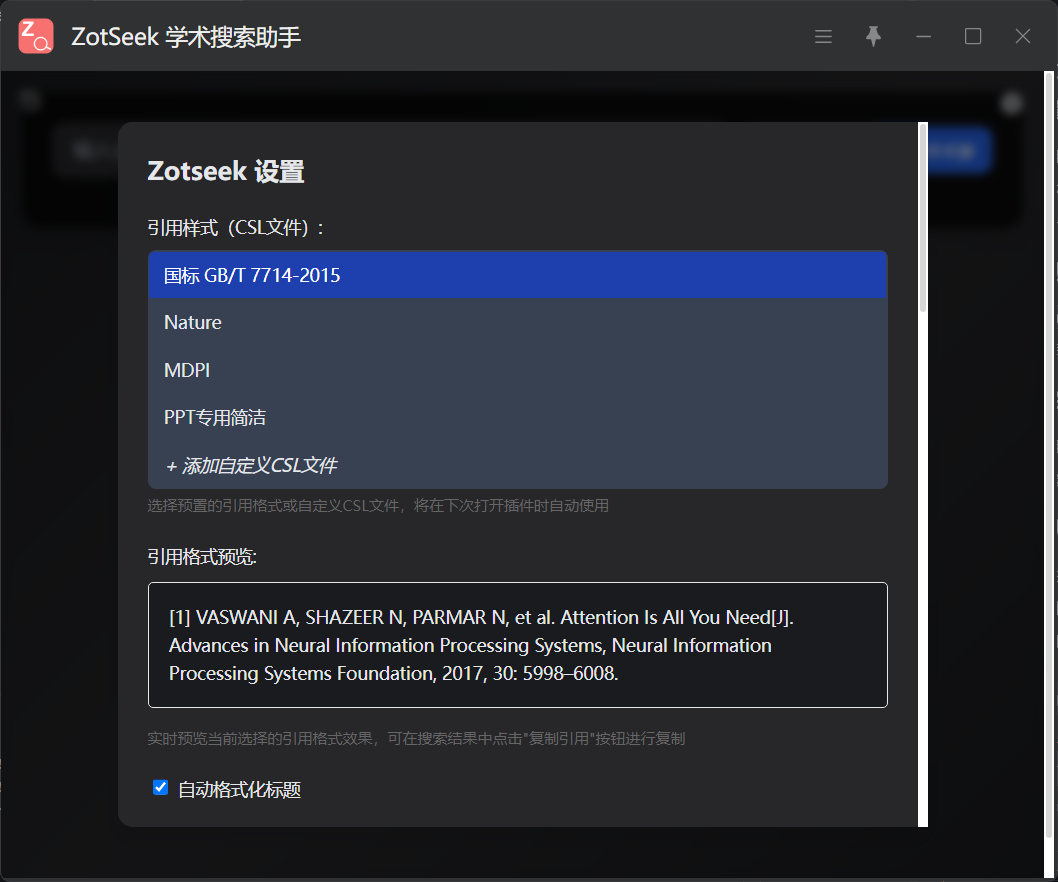
Task: Toggle the 自动格式化标题 checkbox
Action: (161, 788)
